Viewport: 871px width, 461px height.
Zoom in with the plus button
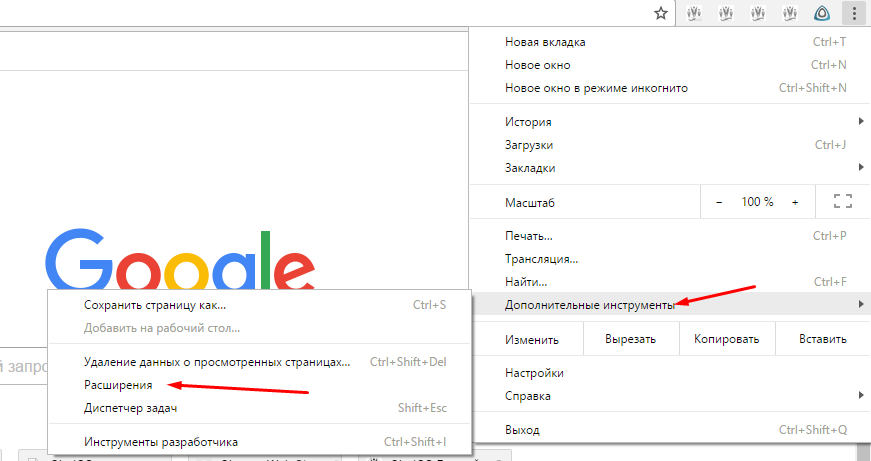795,202
